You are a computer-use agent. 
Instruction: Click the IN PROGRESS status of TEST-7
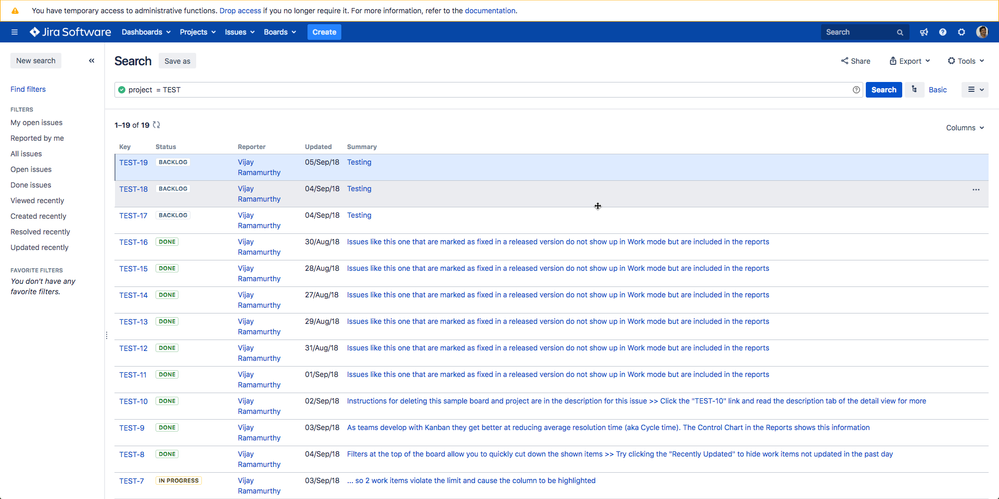[178, 481]
